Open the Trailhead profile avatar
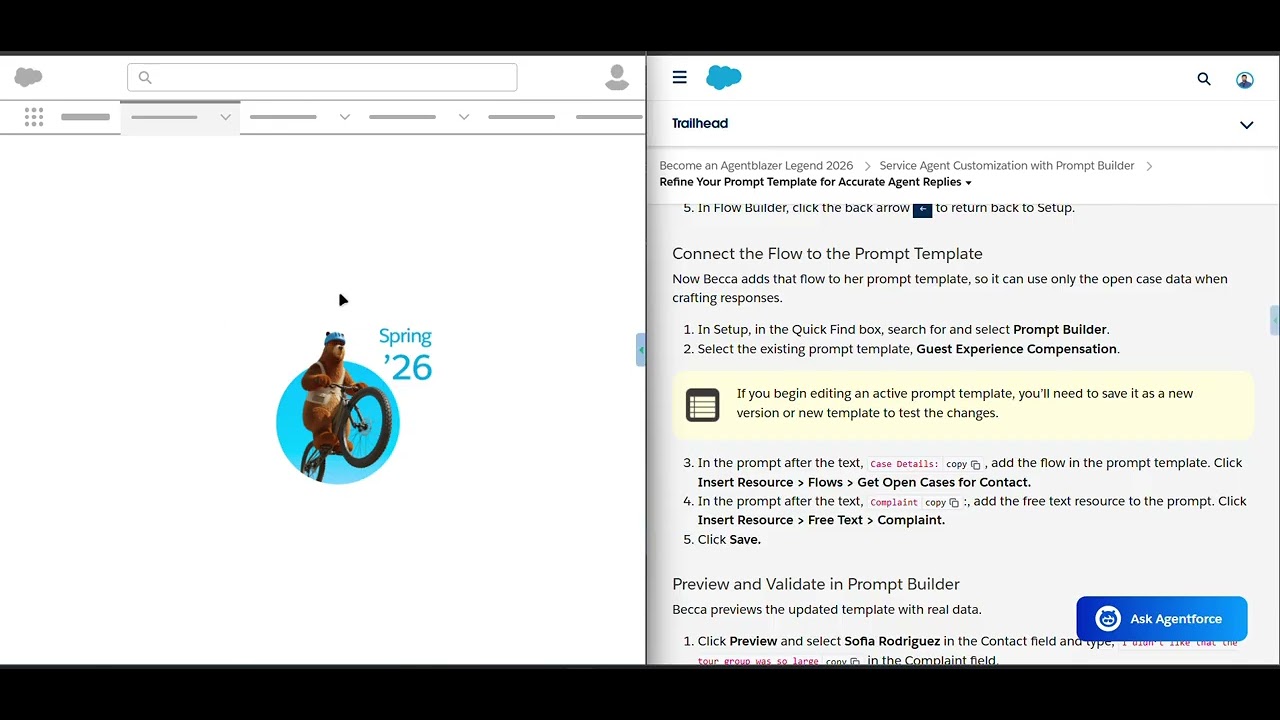Viewport: 1280px width, 720px height. (x=1245, y=79)
